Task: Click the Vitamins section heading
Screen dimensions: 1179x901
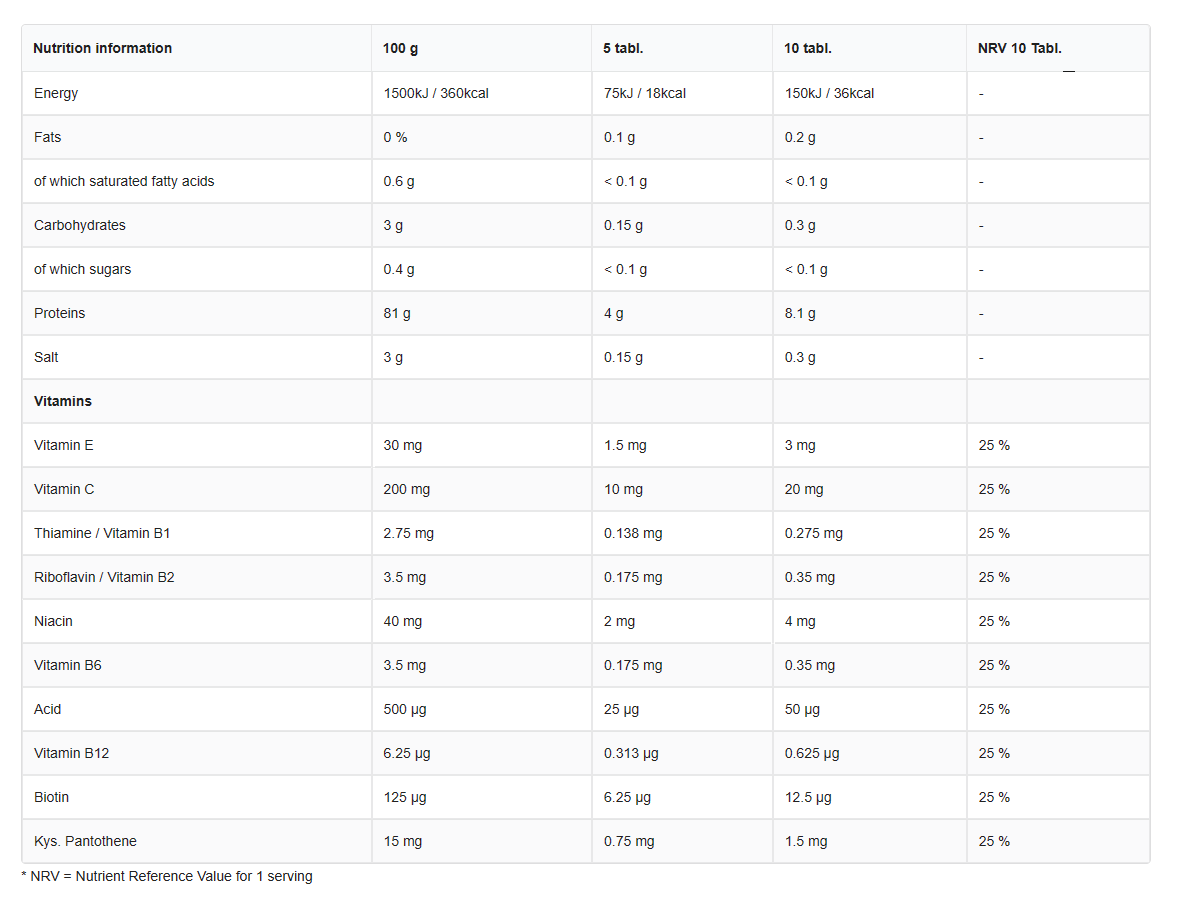Action: pyautogui.click(x=62, y=401)
